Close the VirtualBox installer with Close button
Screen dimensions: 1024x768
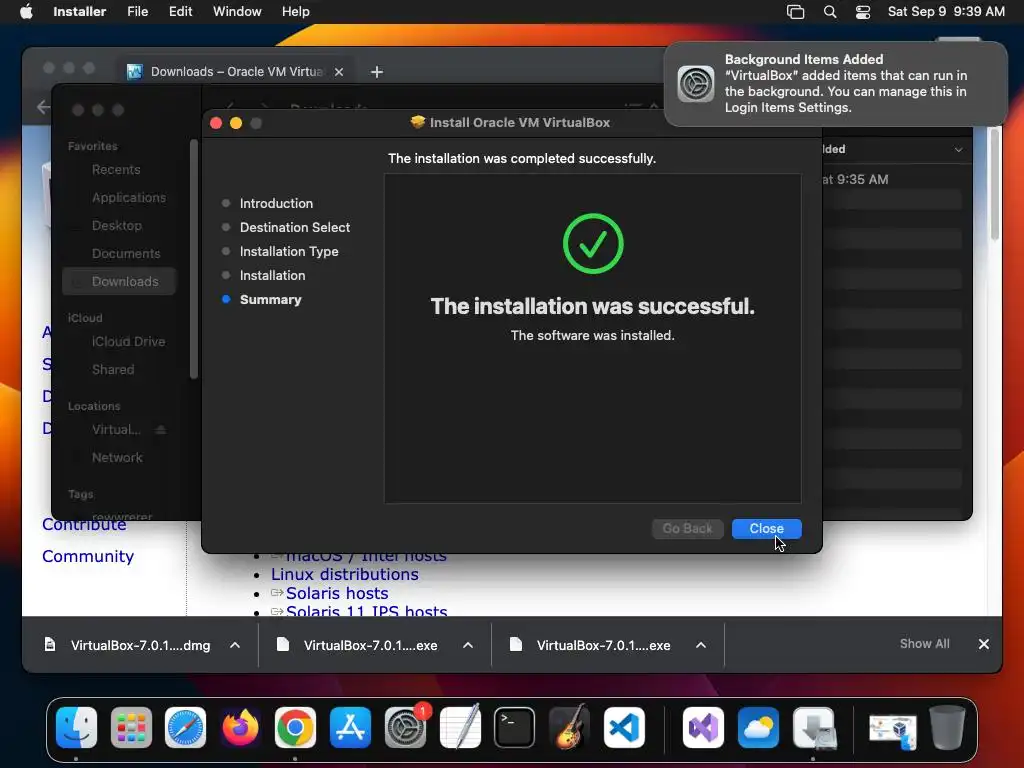click(766, 528)
